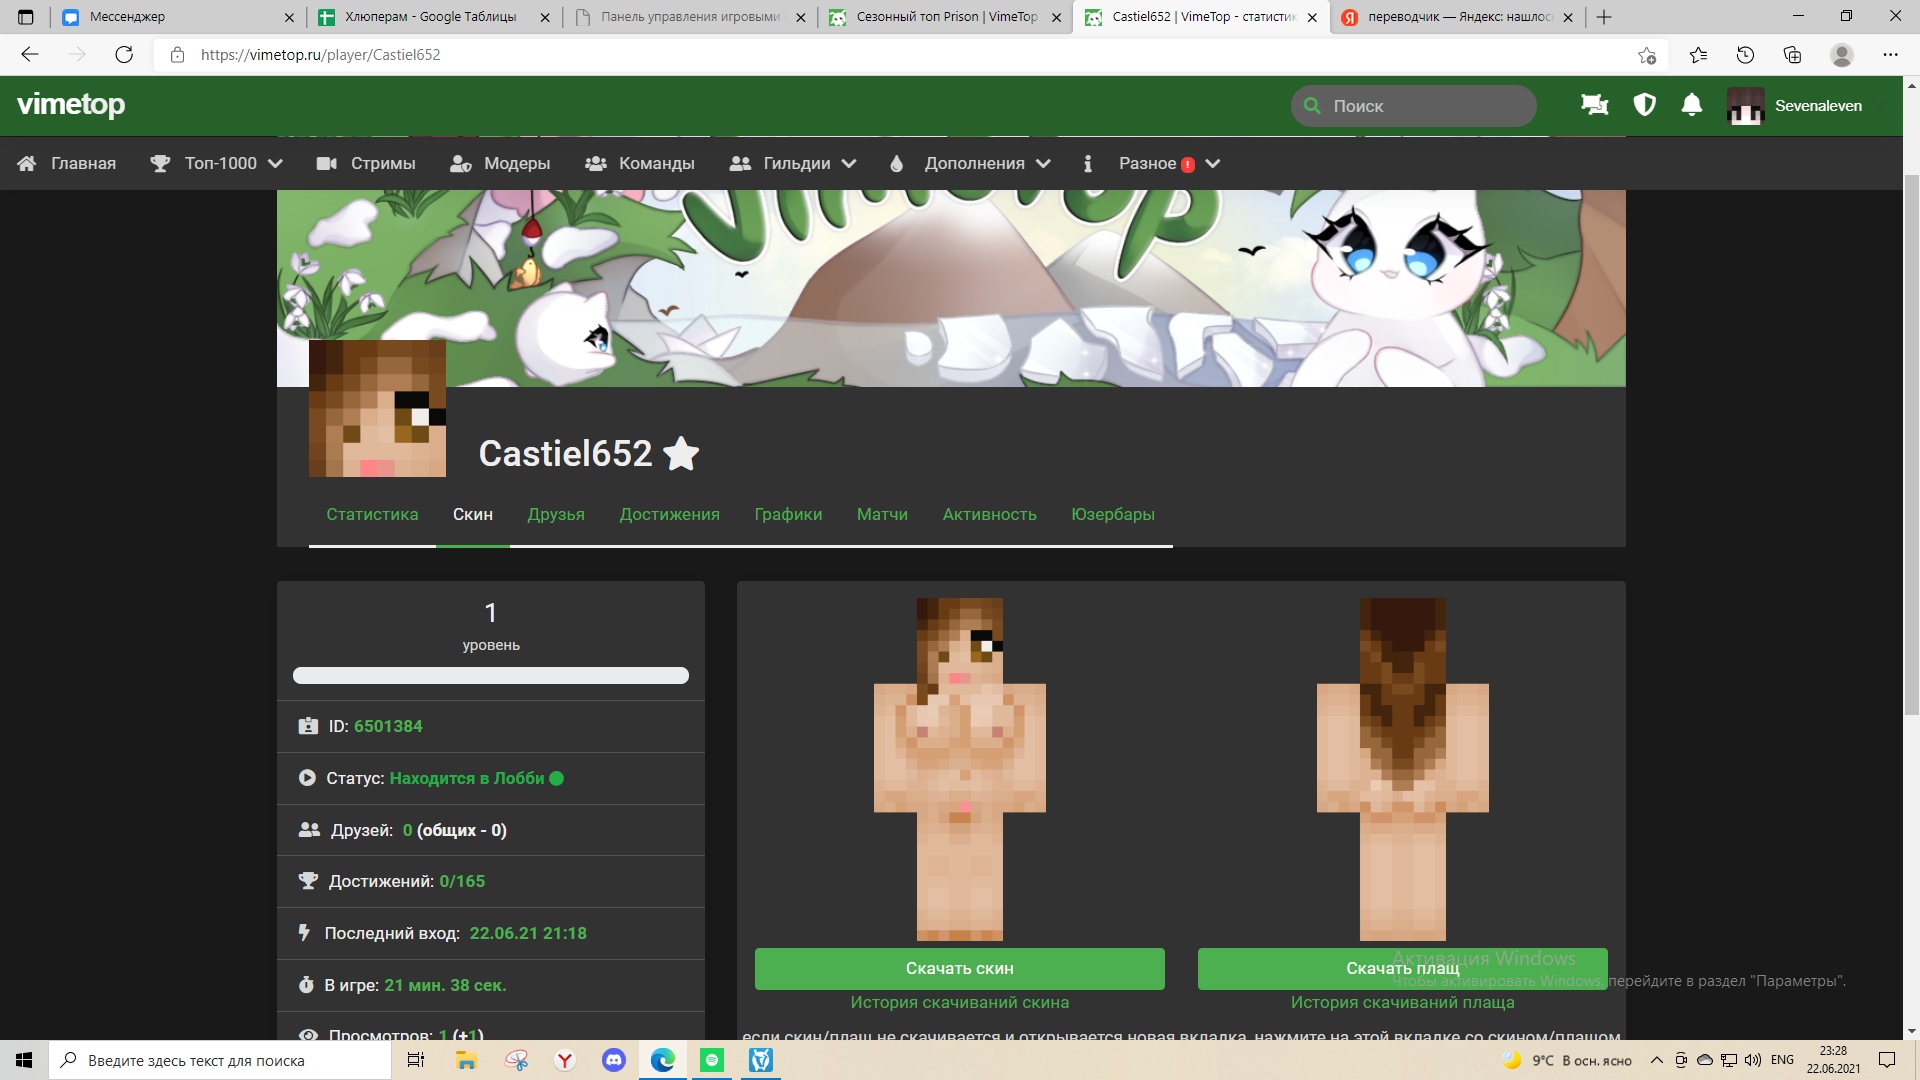1920x1080 pixels.
Task: Open browser History icon
Action: click(x=1745, y=55)
